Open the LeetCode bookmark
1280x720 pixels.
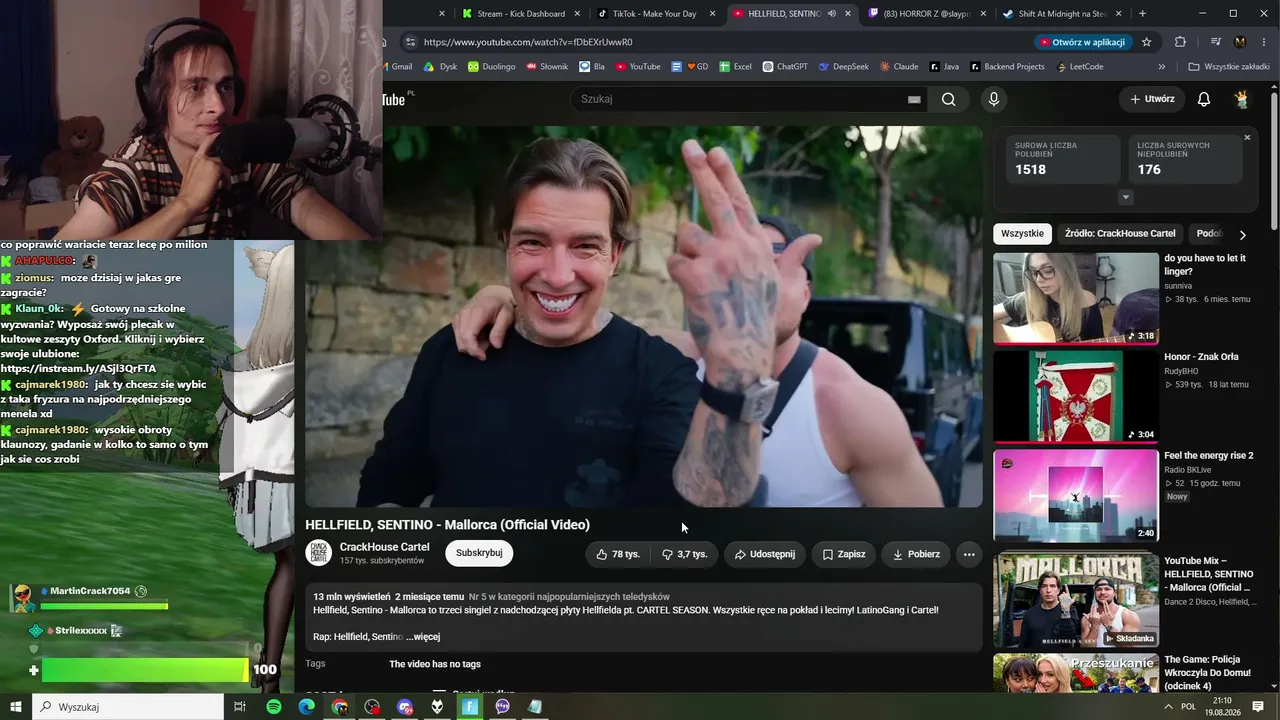(1079, 67)
